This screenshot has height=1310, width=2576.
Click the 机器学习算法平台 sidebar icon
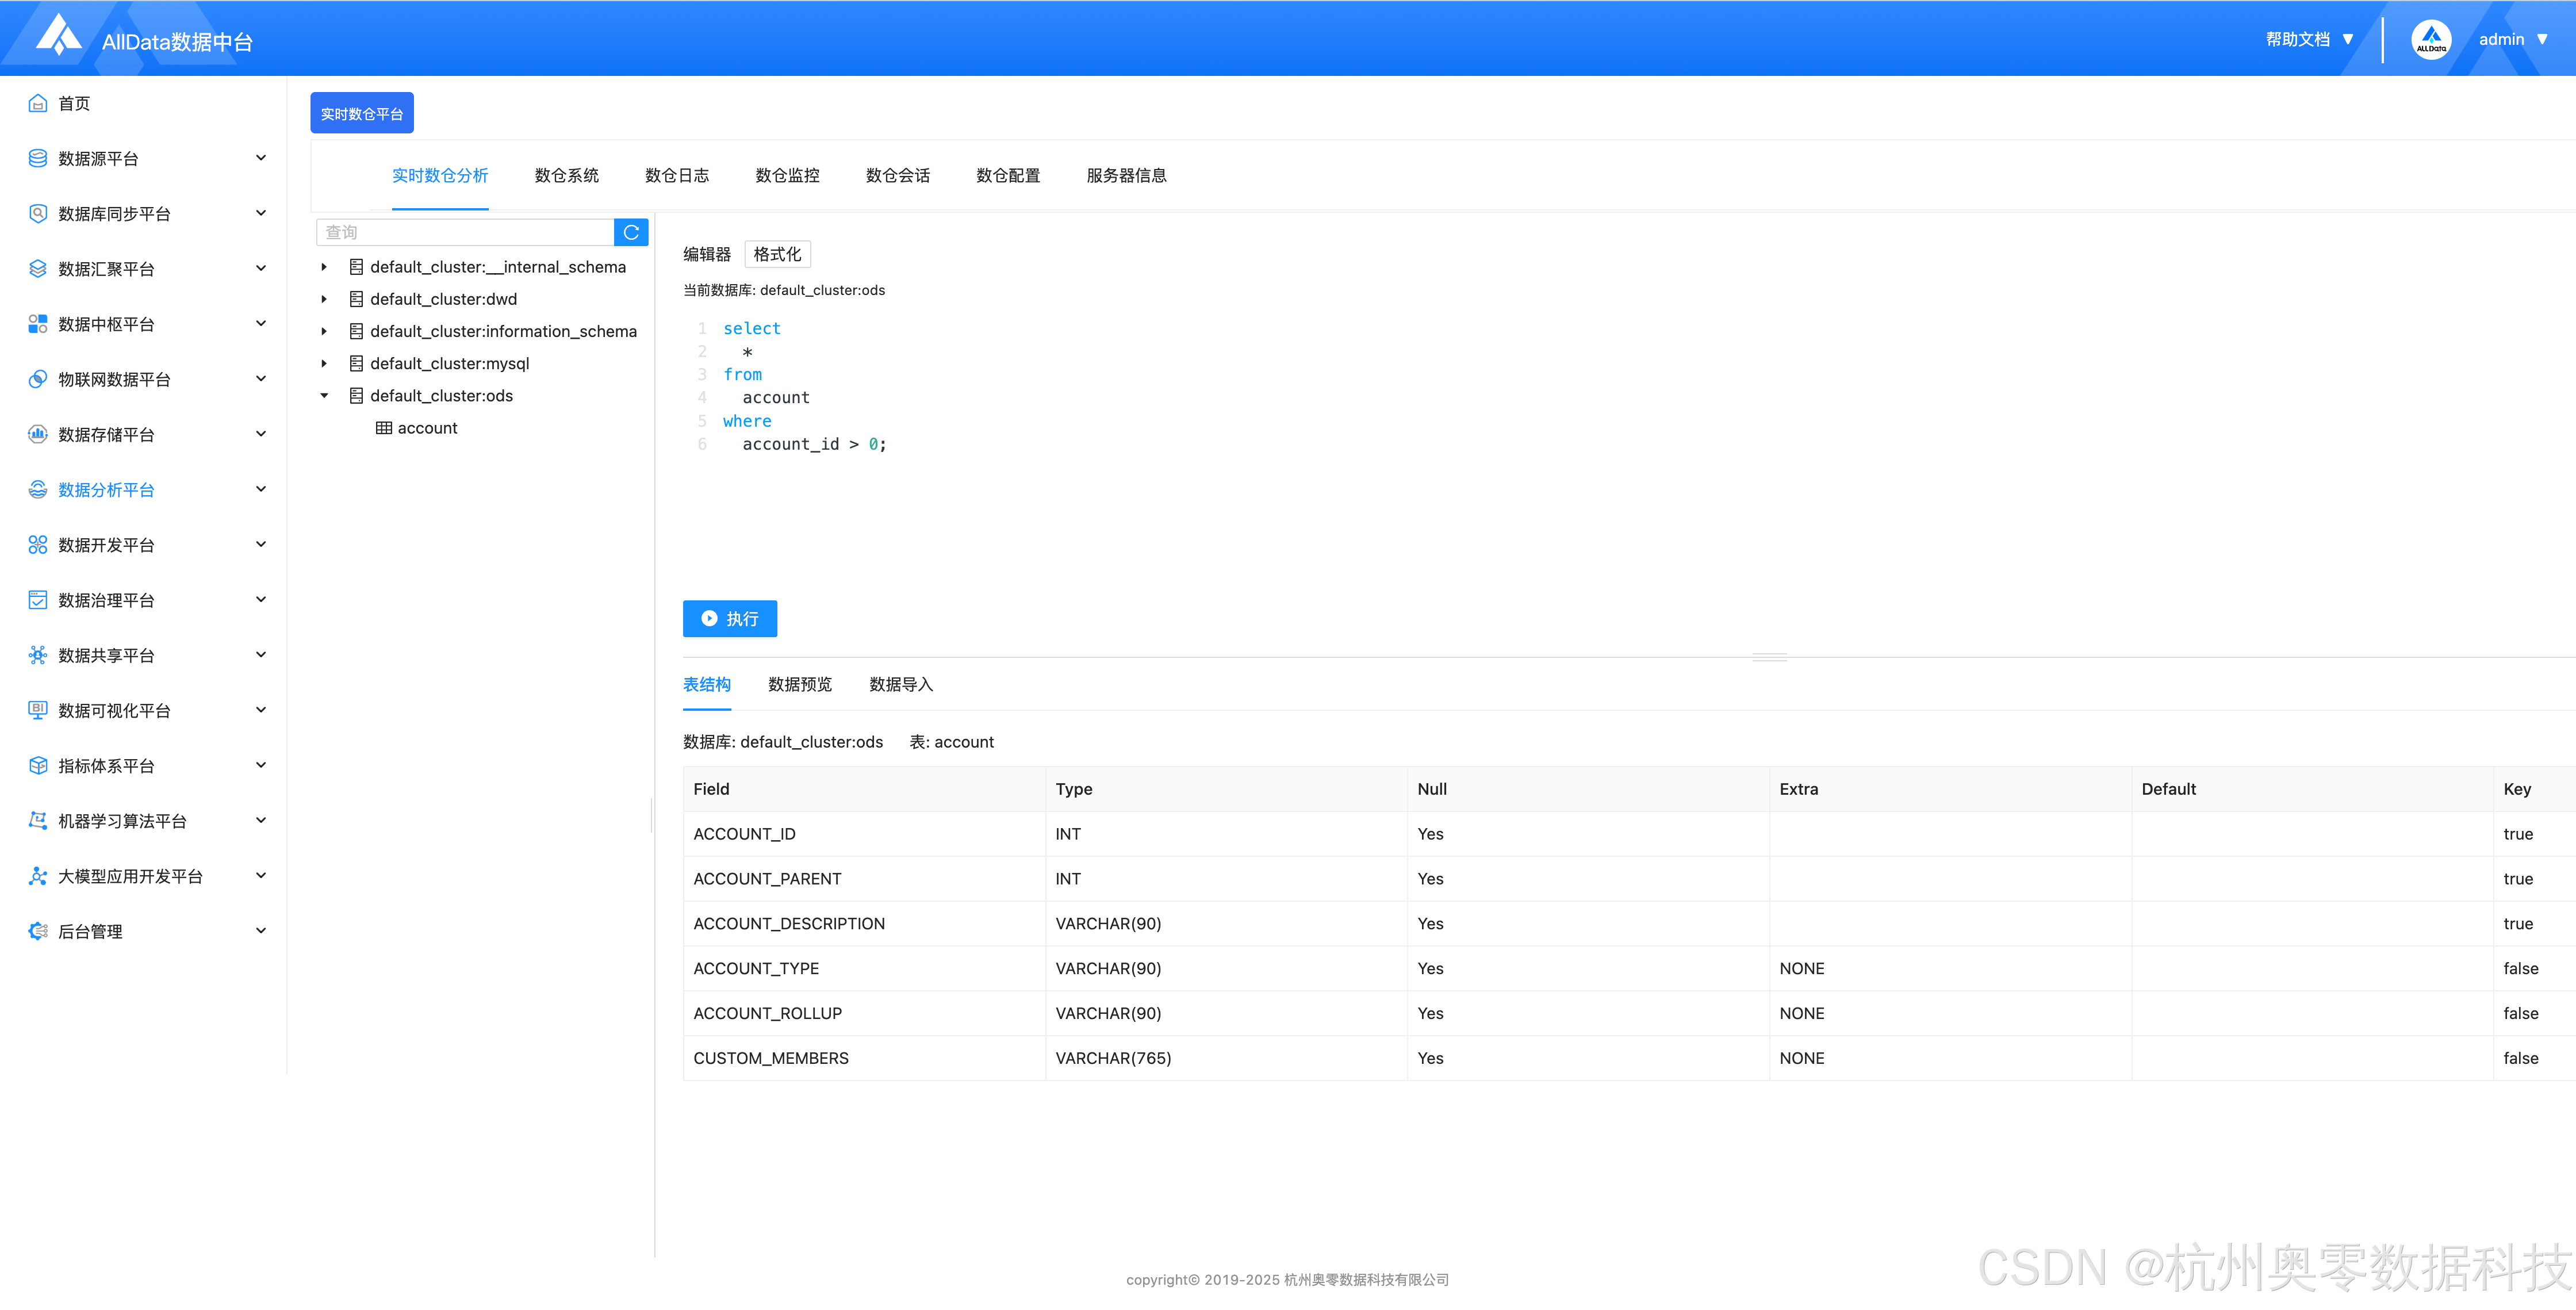pos(38,821)
